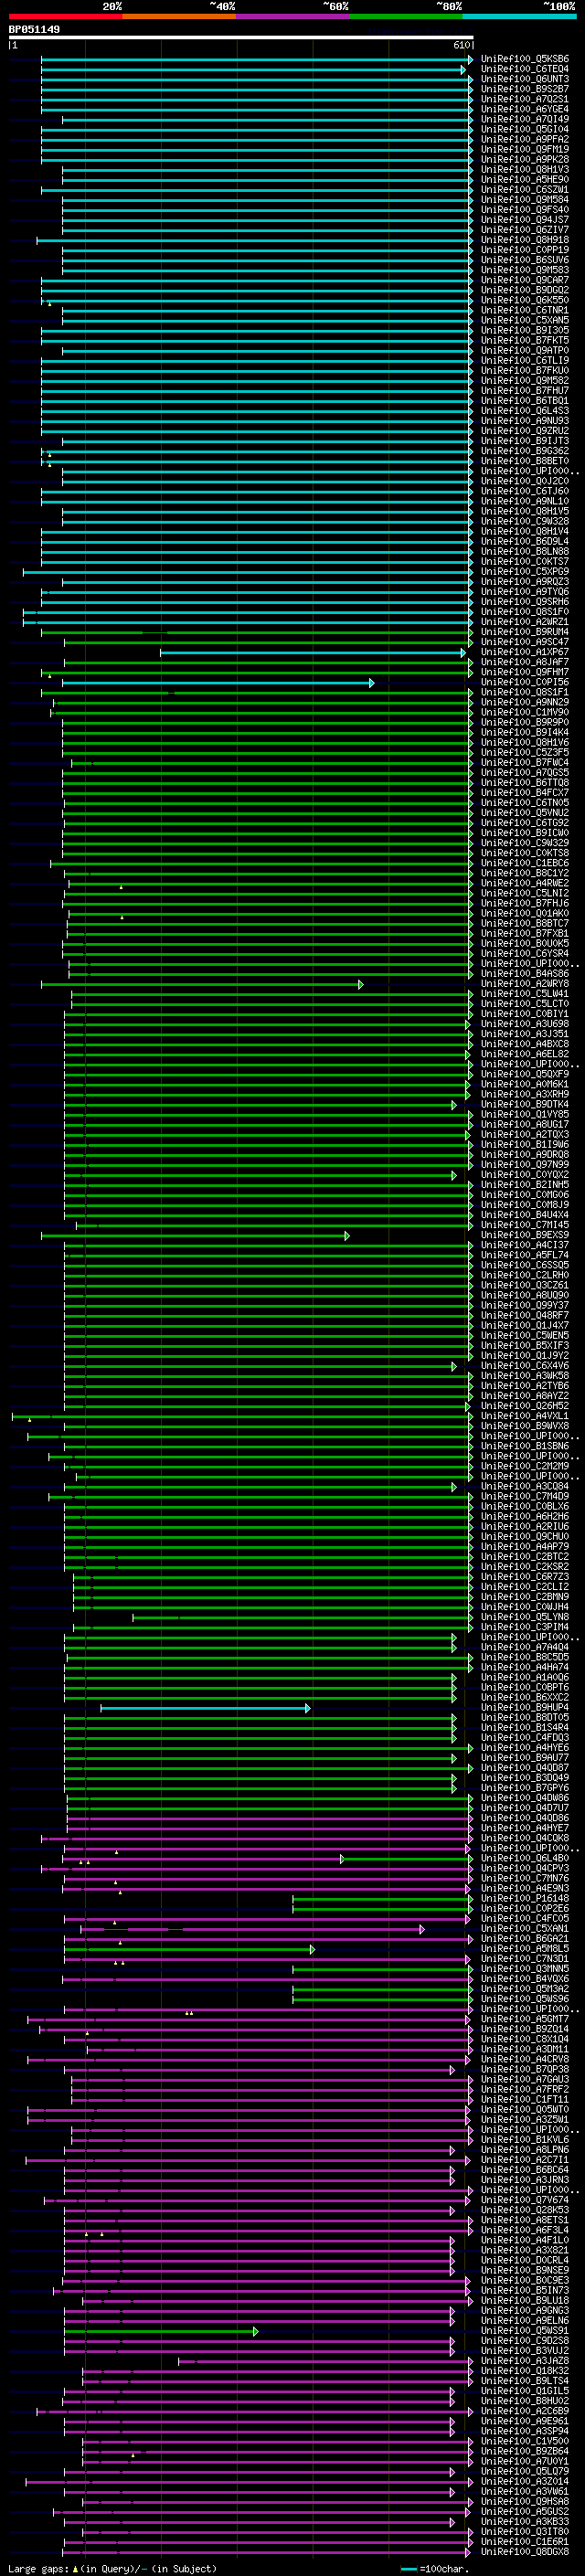585x2576 pixels.
Task: Select hit UniRef100_Q18K32
Action: point(525,2371)
